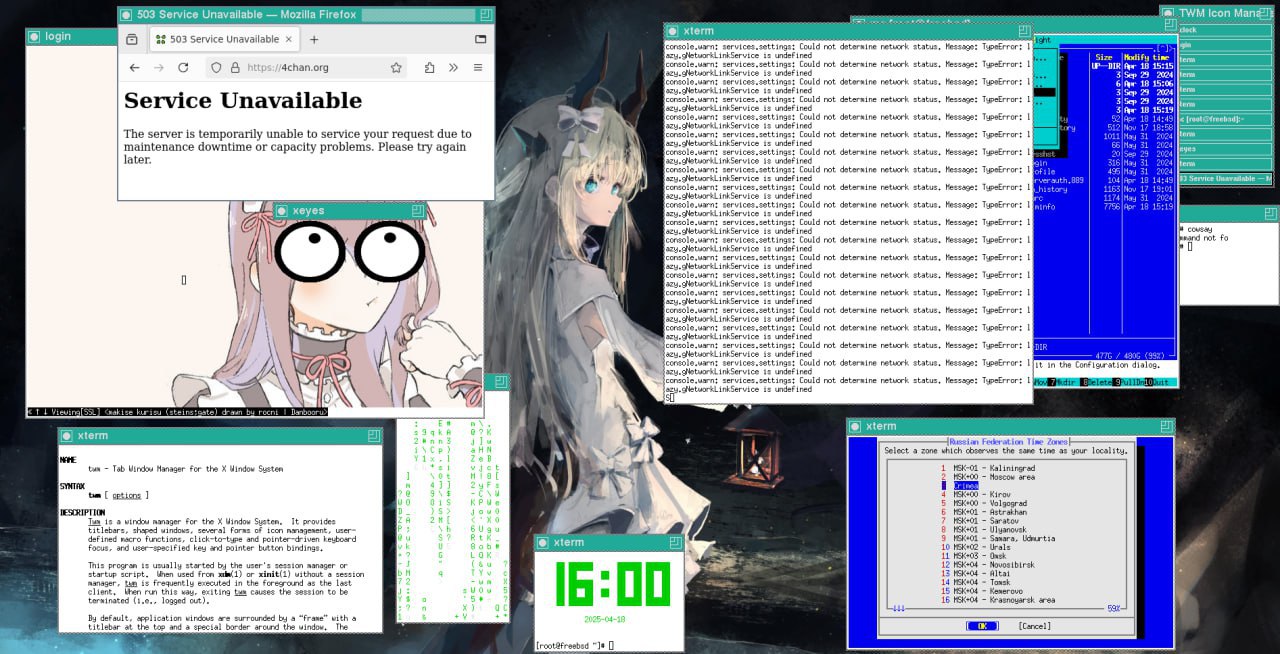Viewport: 1280px width, 654px height.
Task: Close the 503 Service Unavailable tab
Action: click(x=289, y=39)
